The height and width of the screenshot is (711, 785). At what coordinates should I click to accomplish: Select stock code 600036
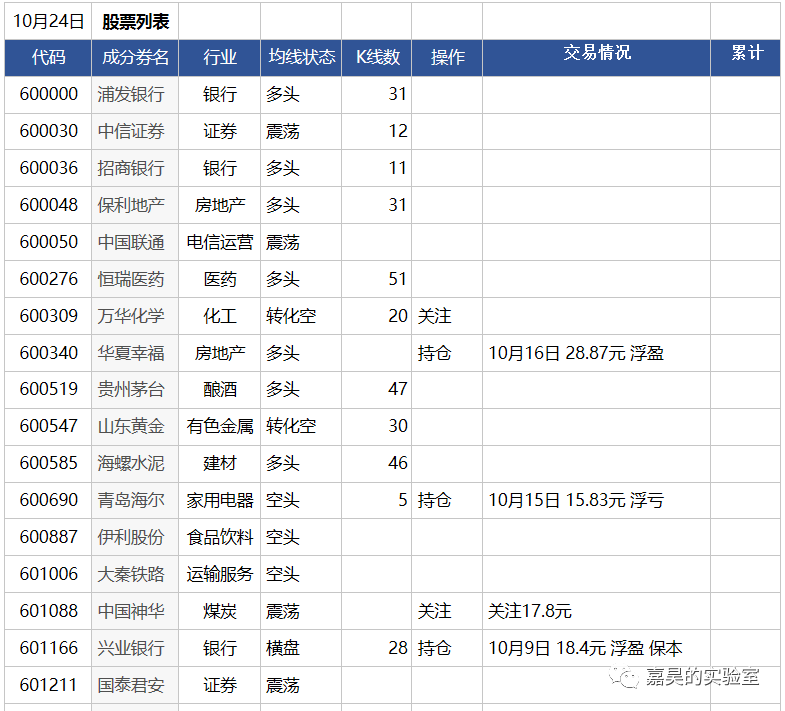[48, 168]
